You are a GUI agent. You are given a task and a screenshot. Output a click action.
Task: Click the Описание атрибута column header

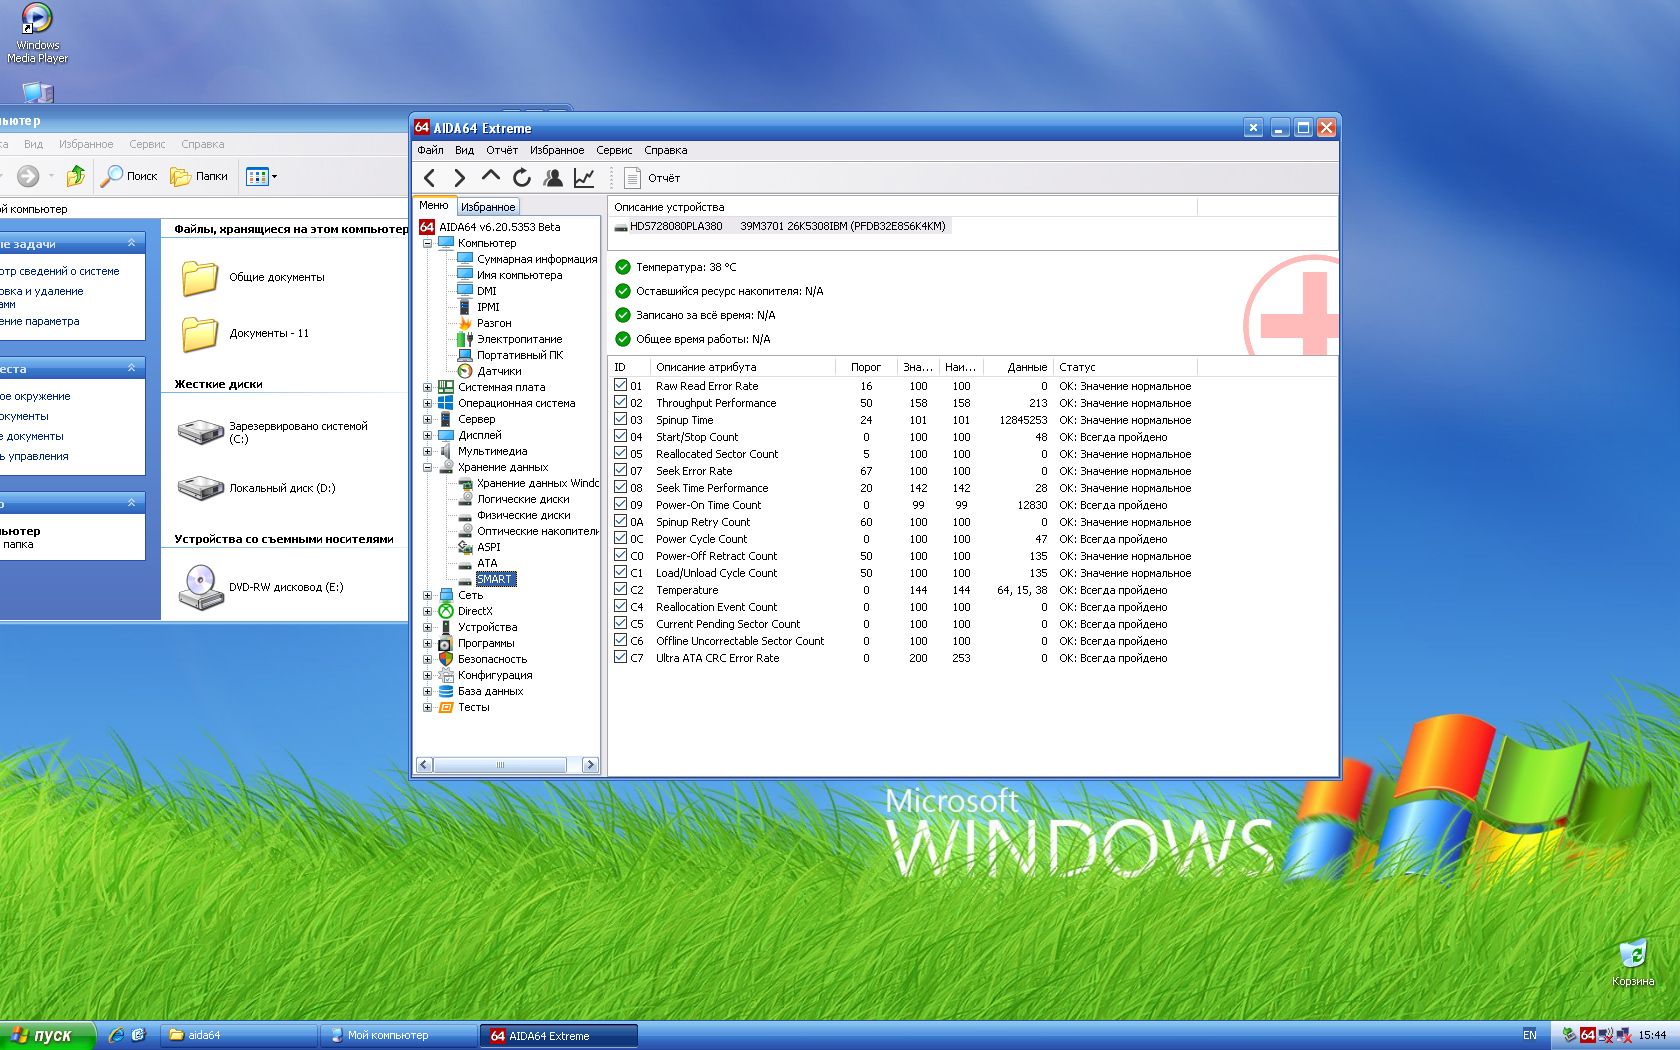[x=742, y=367]
